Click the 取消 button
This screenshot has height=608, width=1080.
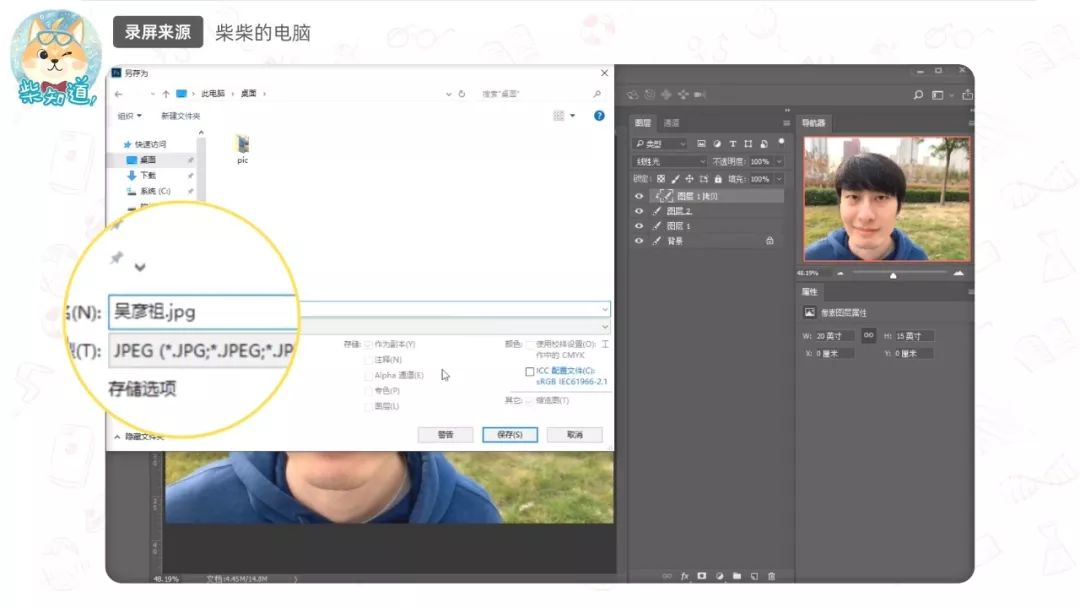[574, 435]
